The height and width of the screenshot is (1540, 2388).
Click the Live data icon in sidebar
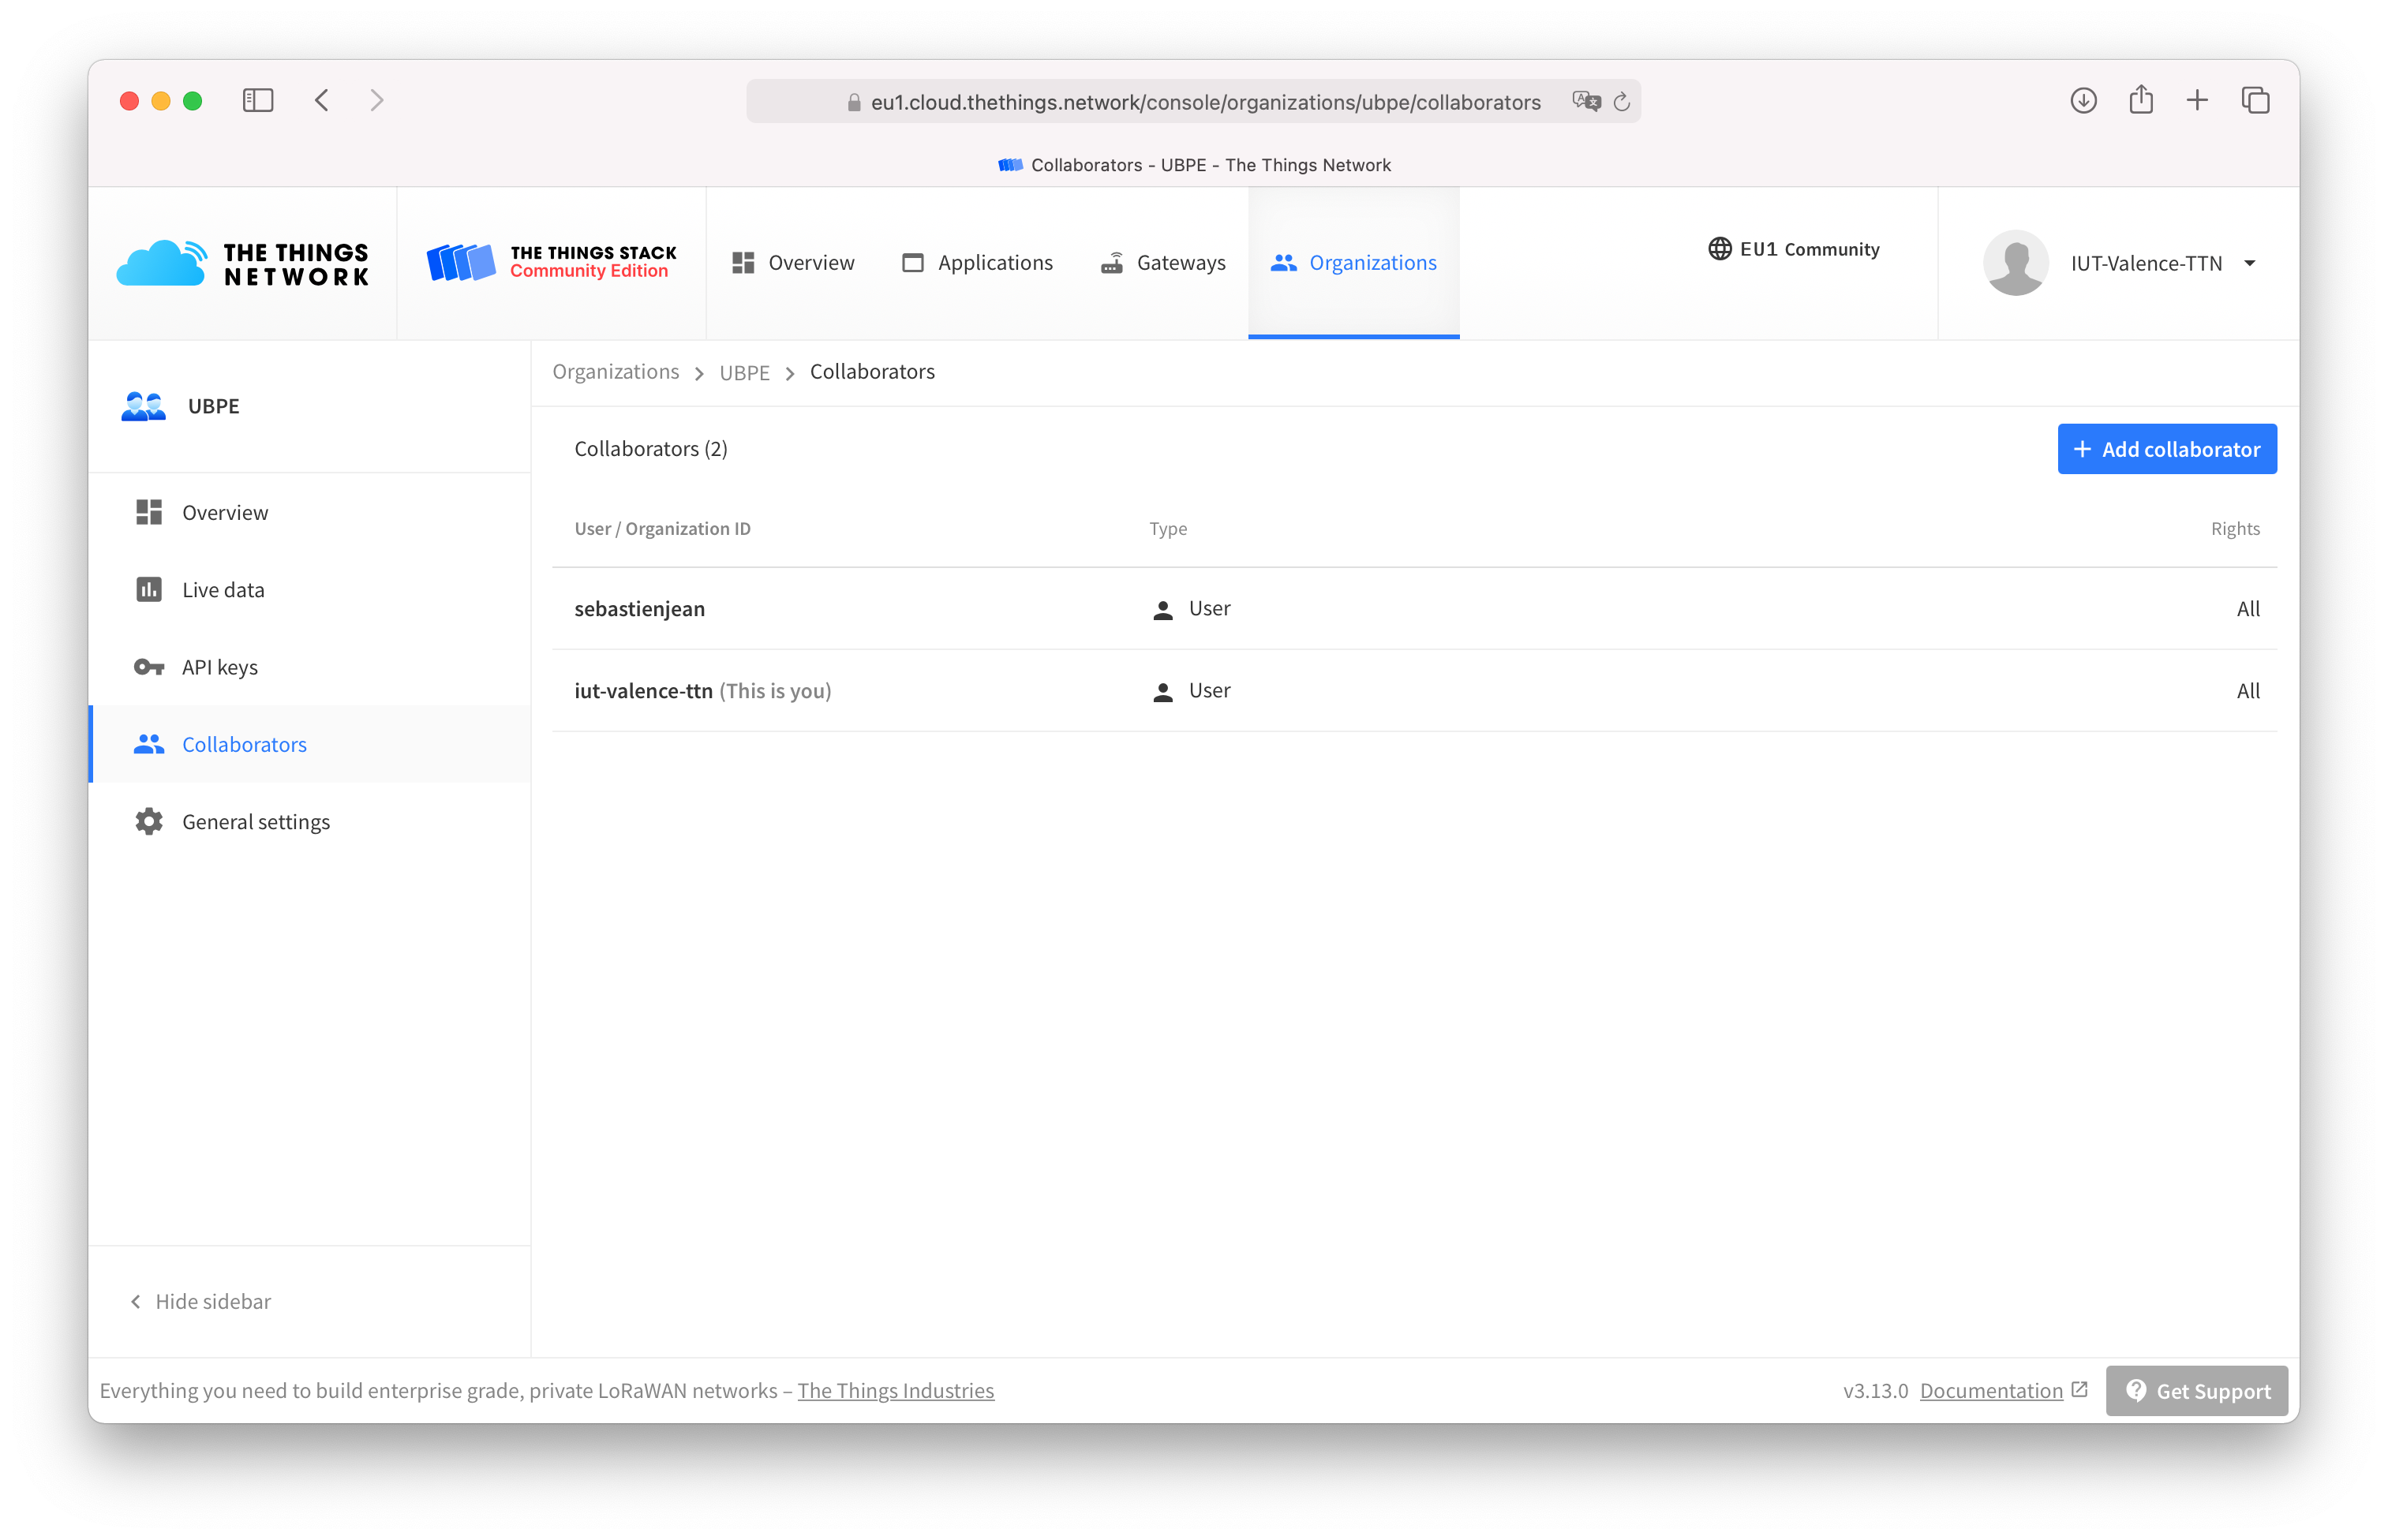point(148,590)
